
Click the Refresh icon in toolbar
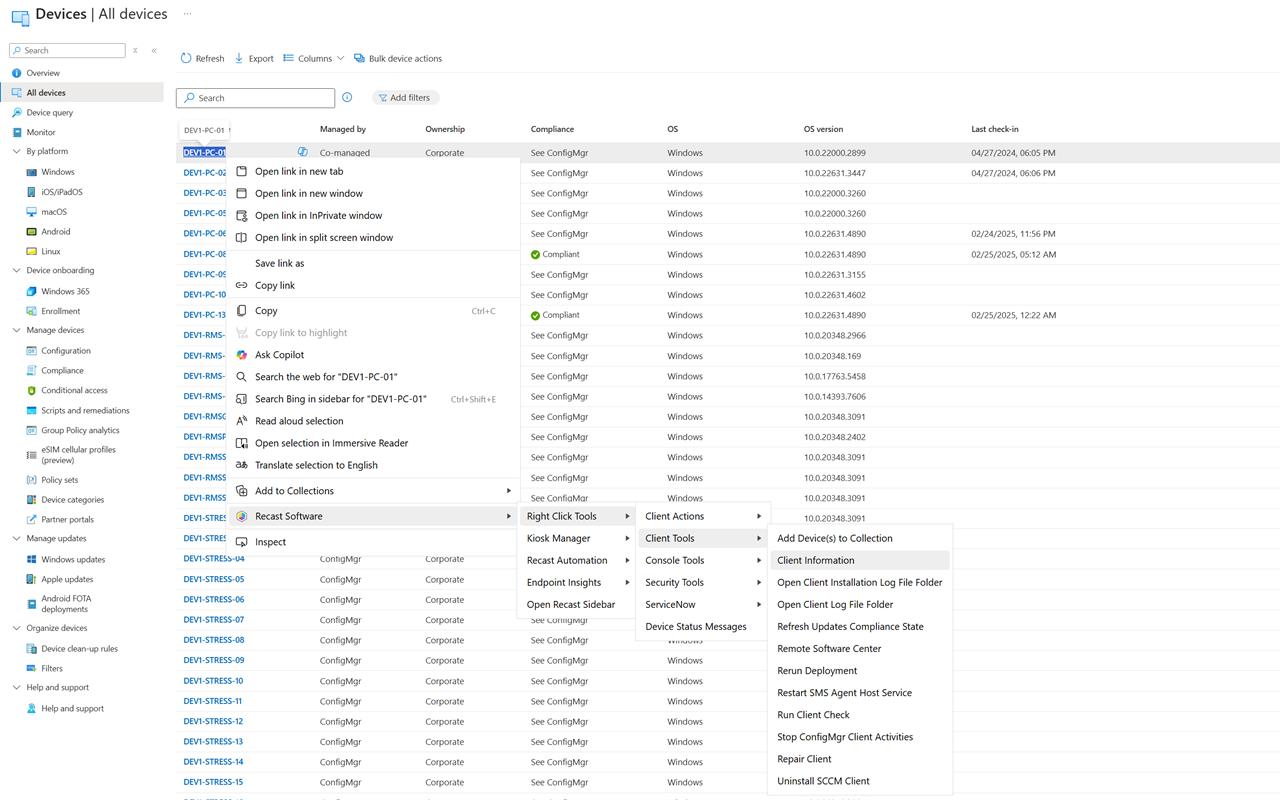[x=186, y=58]
